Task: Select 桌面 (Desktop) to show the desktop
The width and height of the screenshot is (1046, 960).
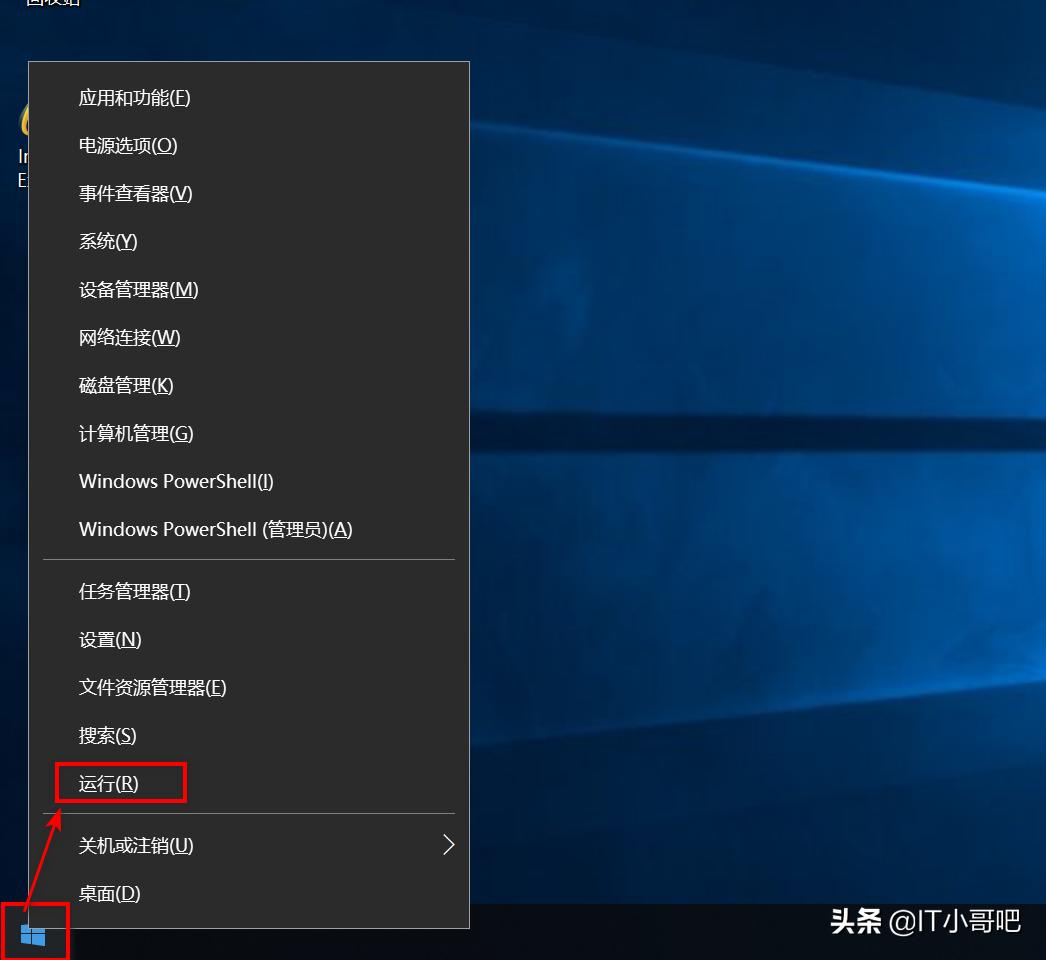Action: (108, 893)
